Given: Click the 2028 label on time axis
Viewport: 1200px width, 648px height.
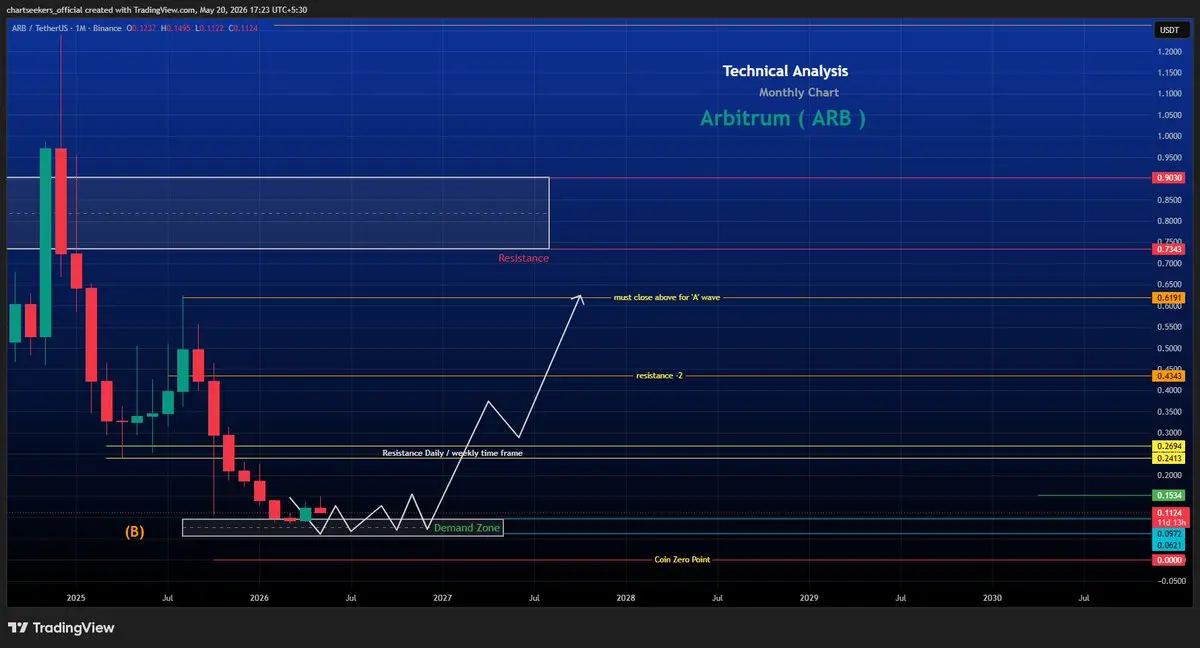Looking at the screenshot, I should click(x=626, y=598).
